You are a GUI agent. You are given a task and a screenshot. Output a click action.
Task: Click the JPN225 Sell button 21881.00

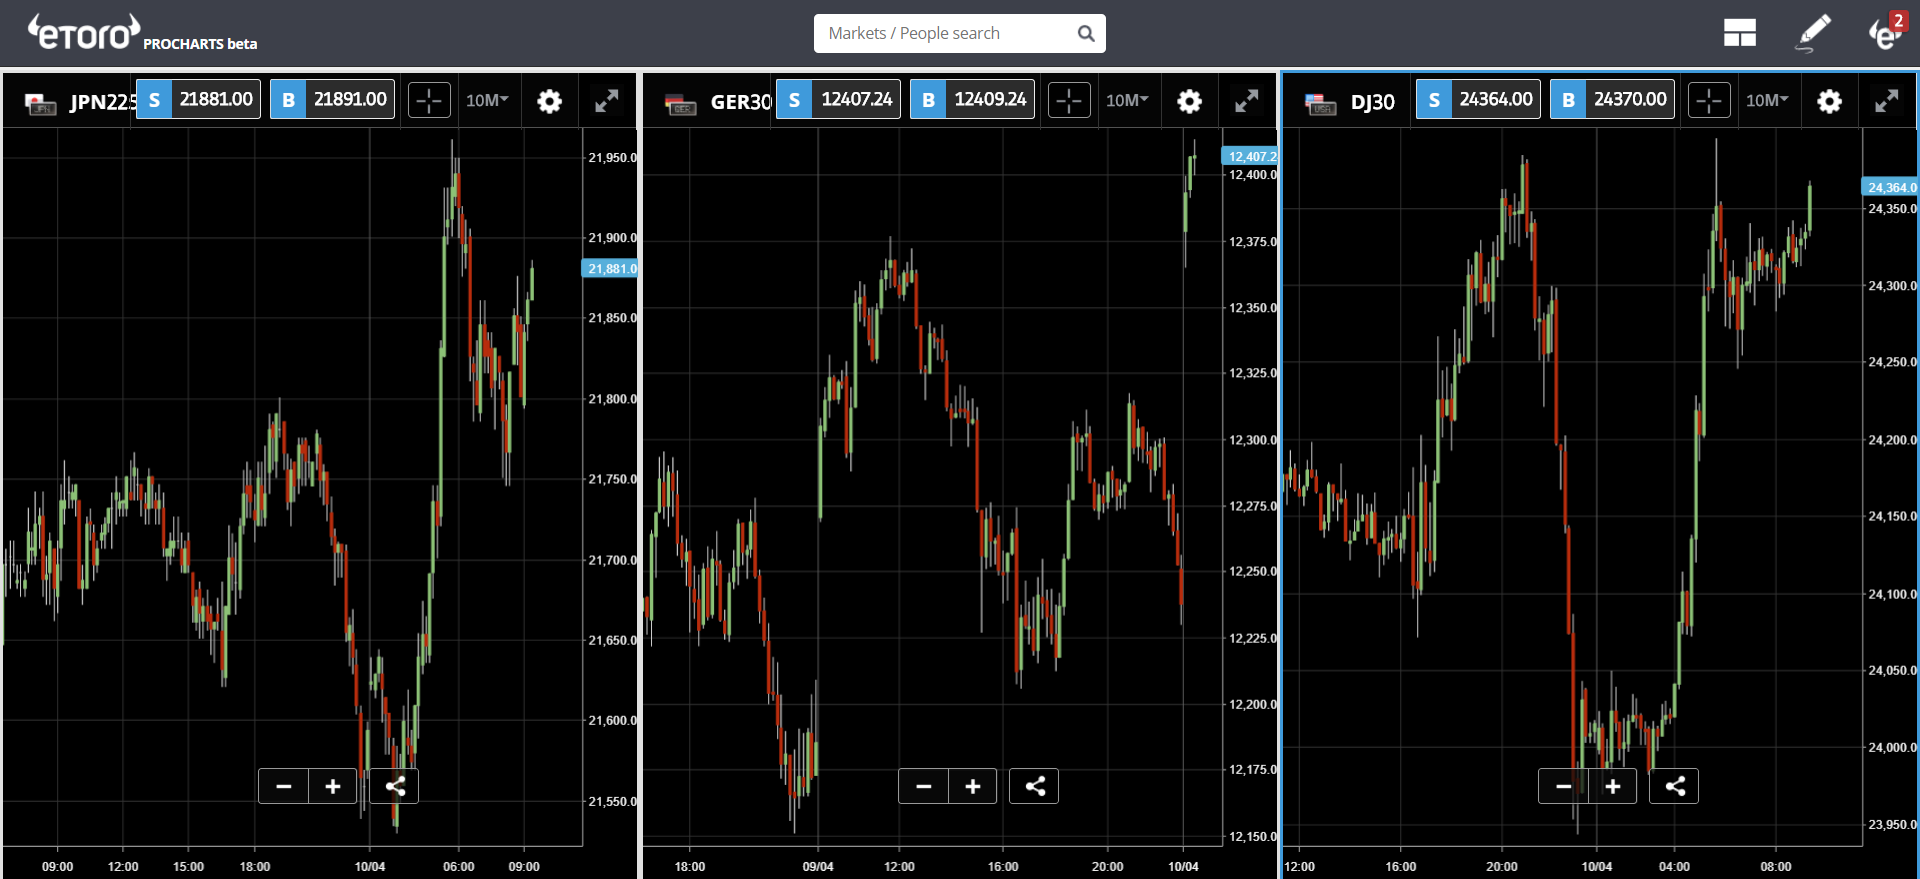point(198,99)
